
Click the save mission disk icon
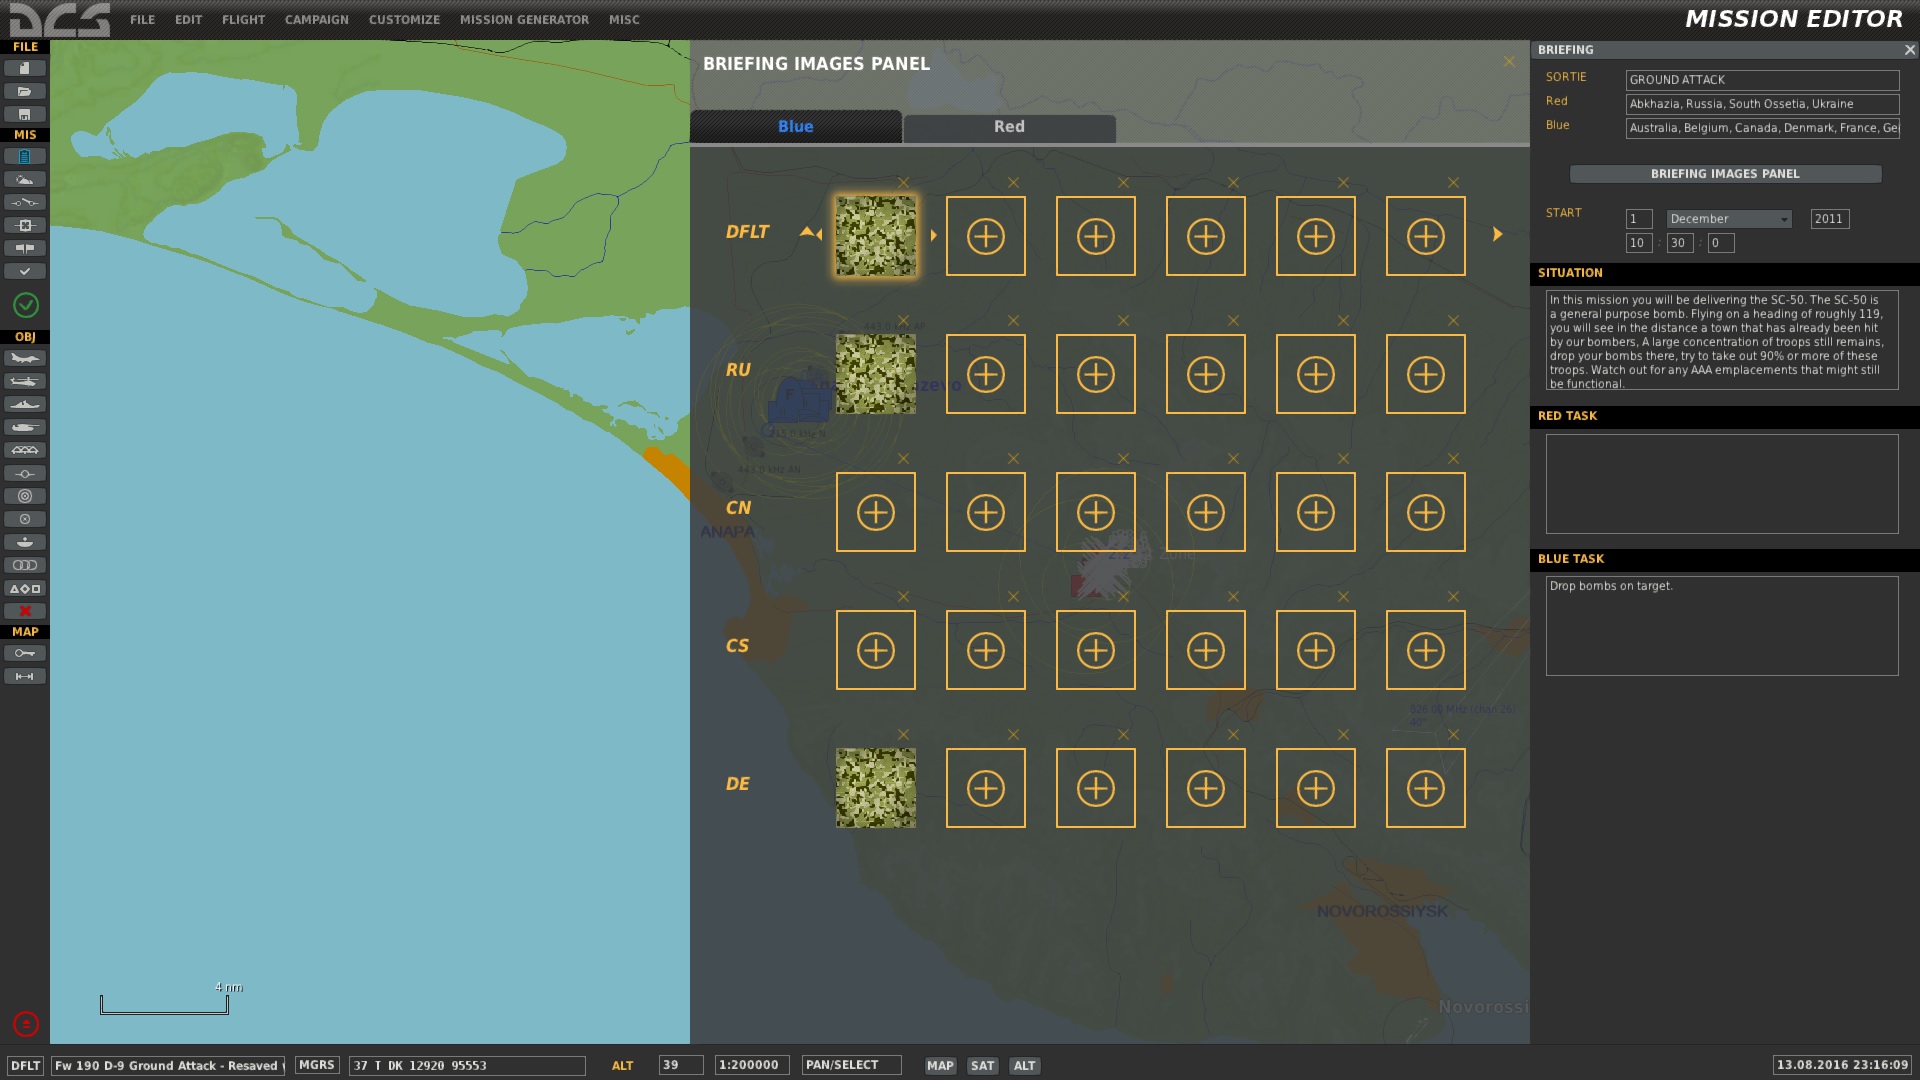(x=25, y=114)
